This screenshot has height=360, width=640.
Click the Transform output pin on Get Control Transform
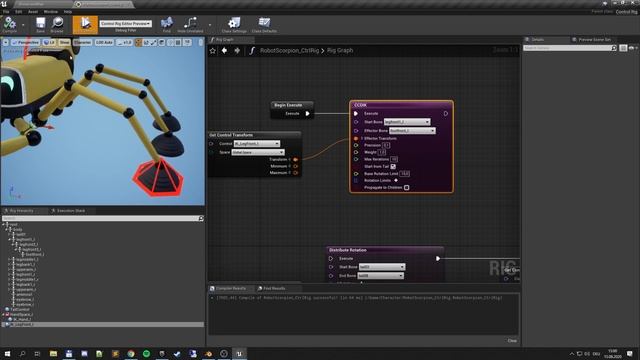296,159
